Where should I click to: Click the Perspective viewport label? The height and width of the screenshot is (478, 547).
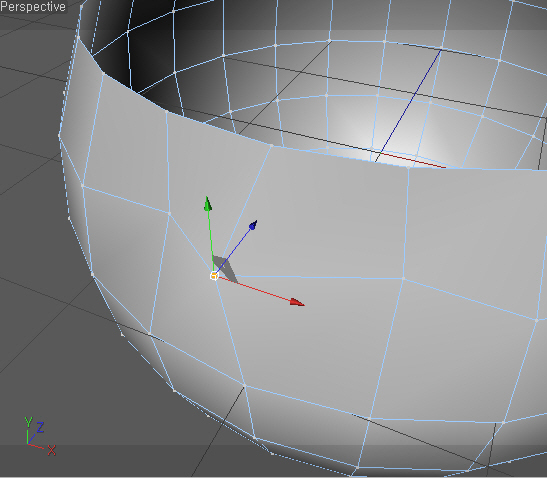coord(33,7)
